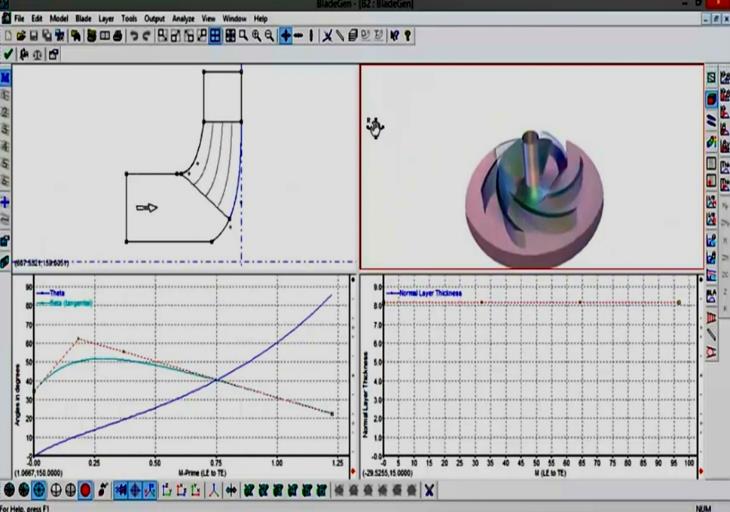Click the multicolor shaded icon in the right sidebar

[711, 142]
